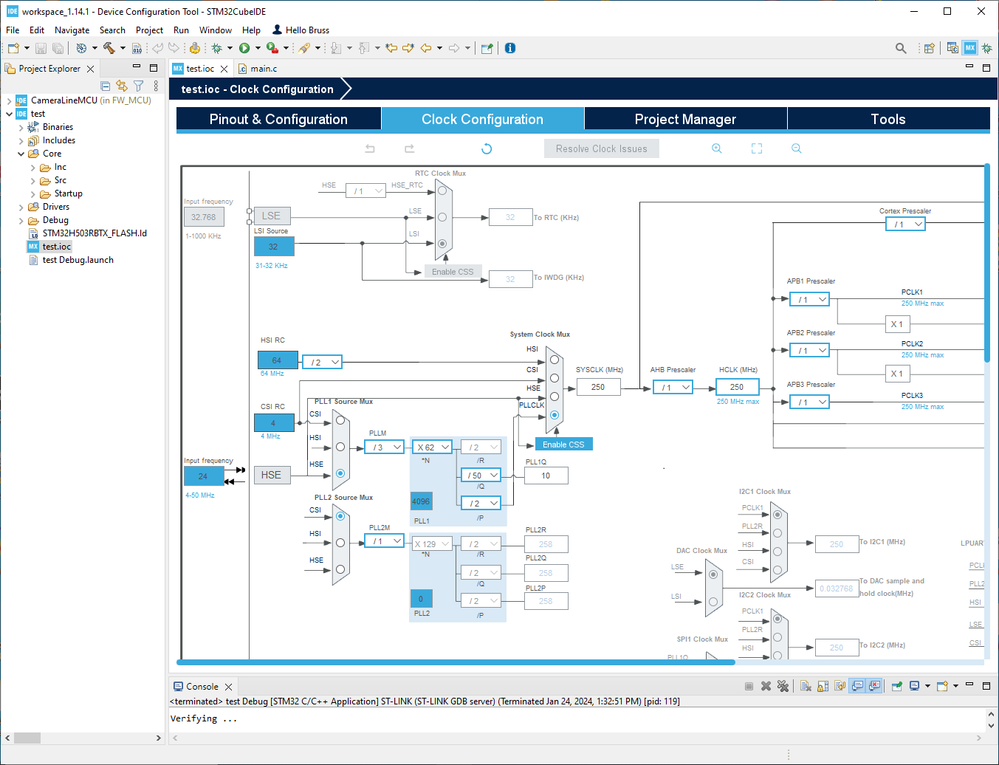Click the Resolve Clock Issues button
Image resolution: width=999 pixels, height=765 pixels.
(601, 148)
